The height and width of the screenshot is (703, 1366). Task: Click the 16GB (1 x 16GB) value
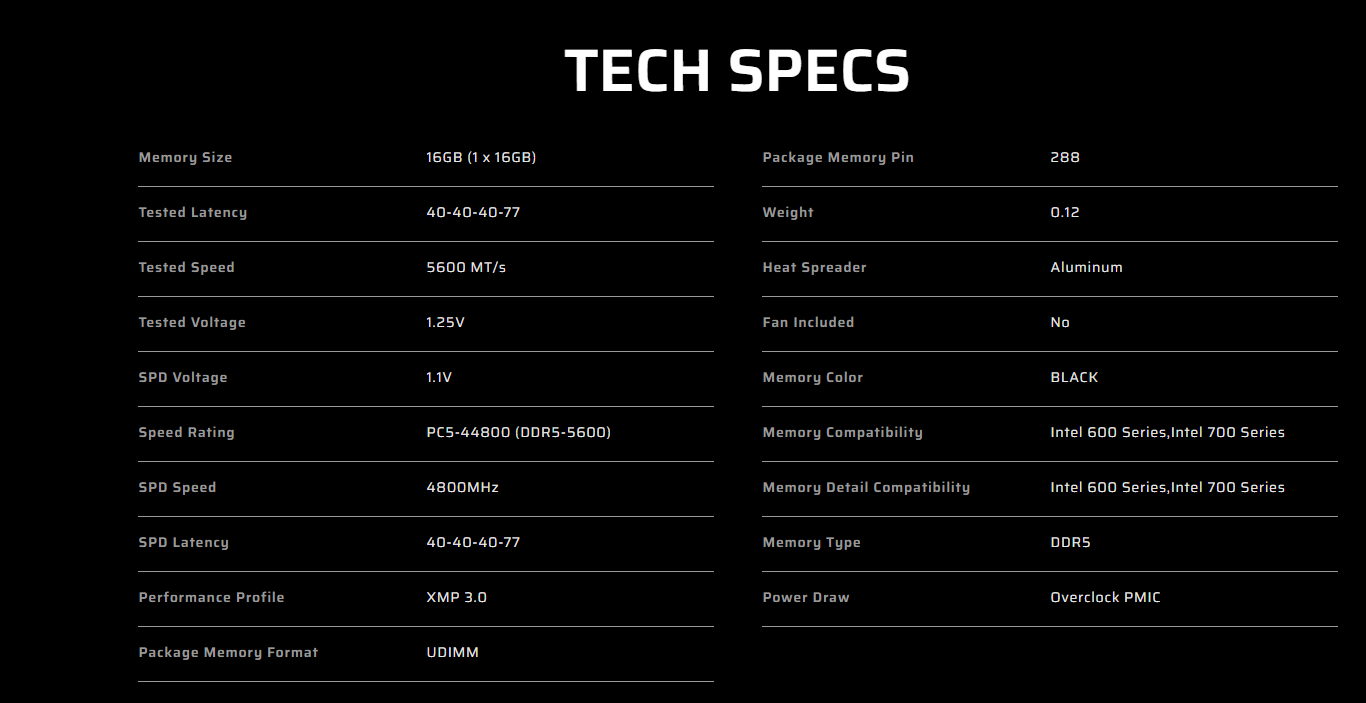coord(481,157)
